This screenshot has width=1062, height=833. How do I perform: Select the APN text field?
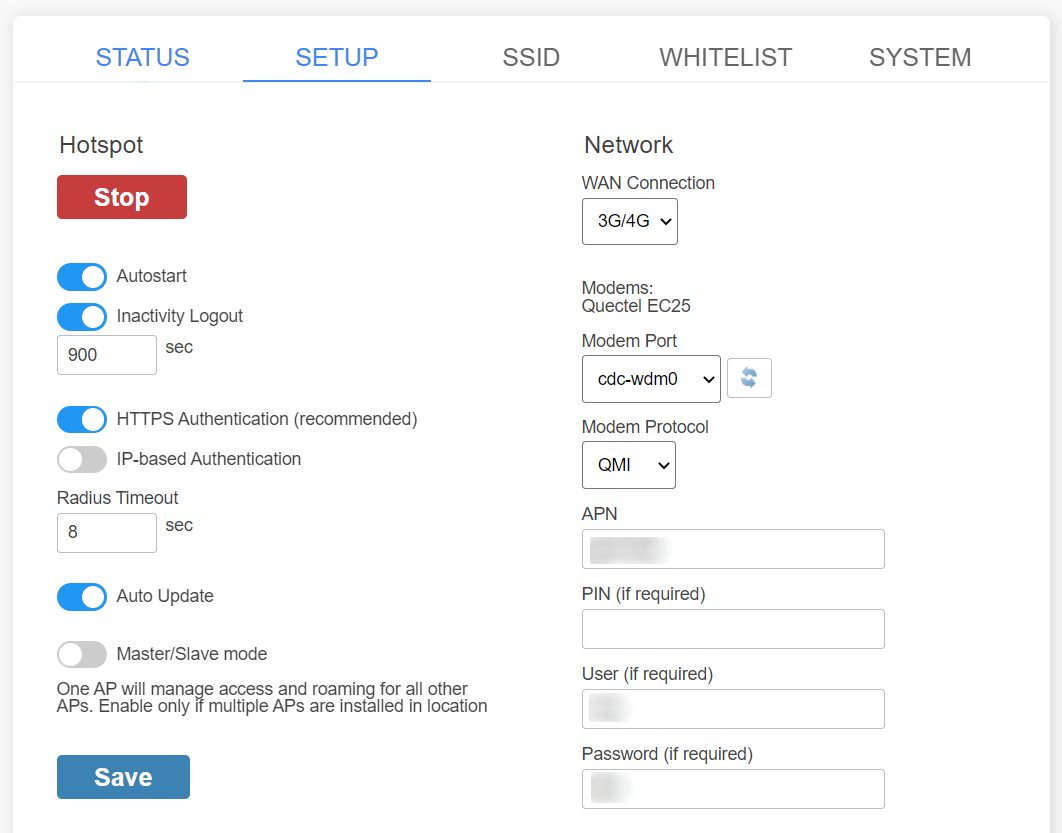pos(733,549)
